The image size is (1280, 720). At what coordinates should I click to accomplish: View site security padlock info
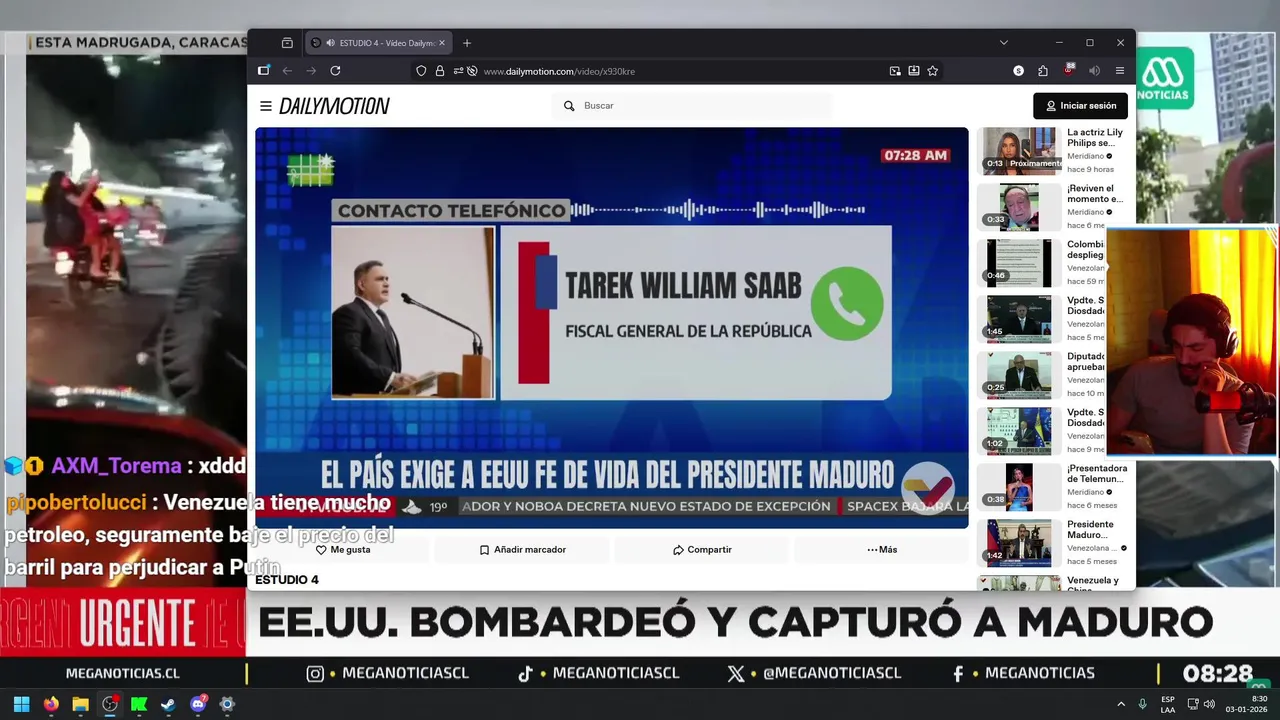[x=439, y=71]
